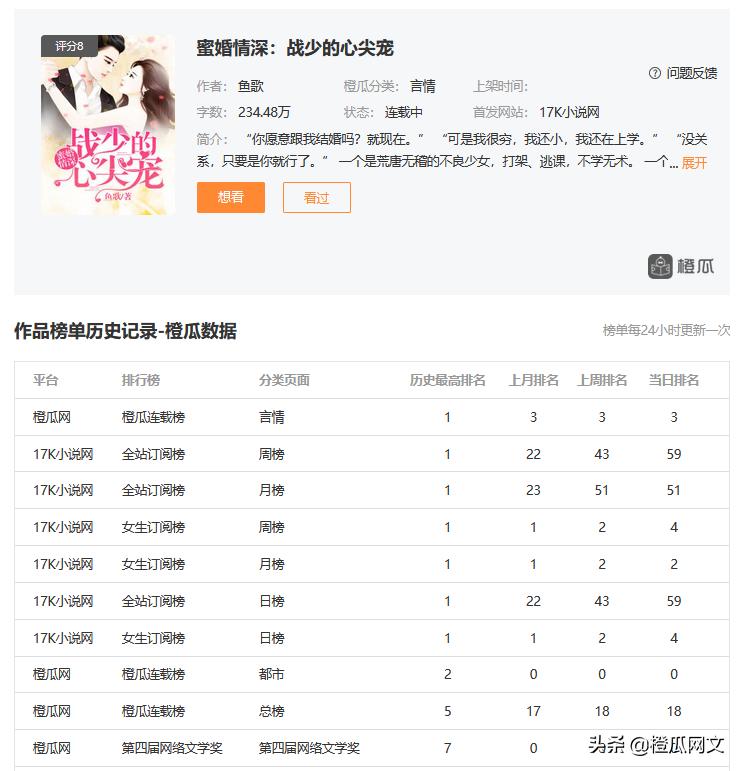
Task: Click 女生订阅榜 in the 月榜 row
Action: [x=153, y=564]
